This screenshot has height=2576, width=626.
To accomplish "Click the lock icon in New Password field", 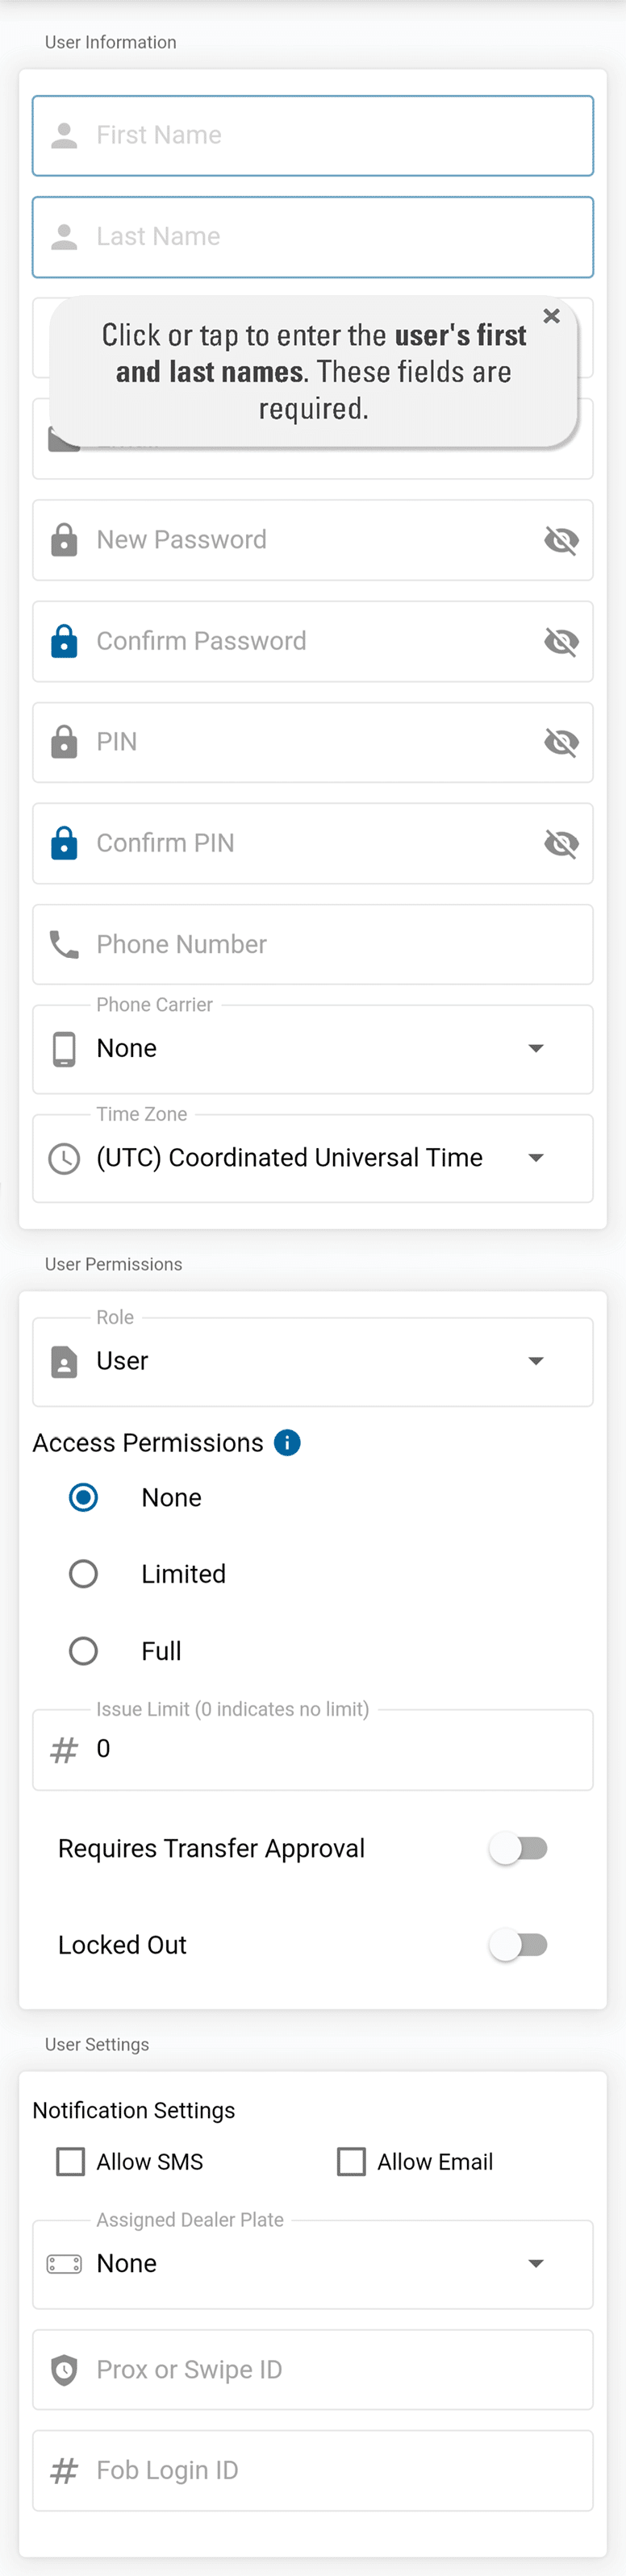I will click(x=64, y=540).
